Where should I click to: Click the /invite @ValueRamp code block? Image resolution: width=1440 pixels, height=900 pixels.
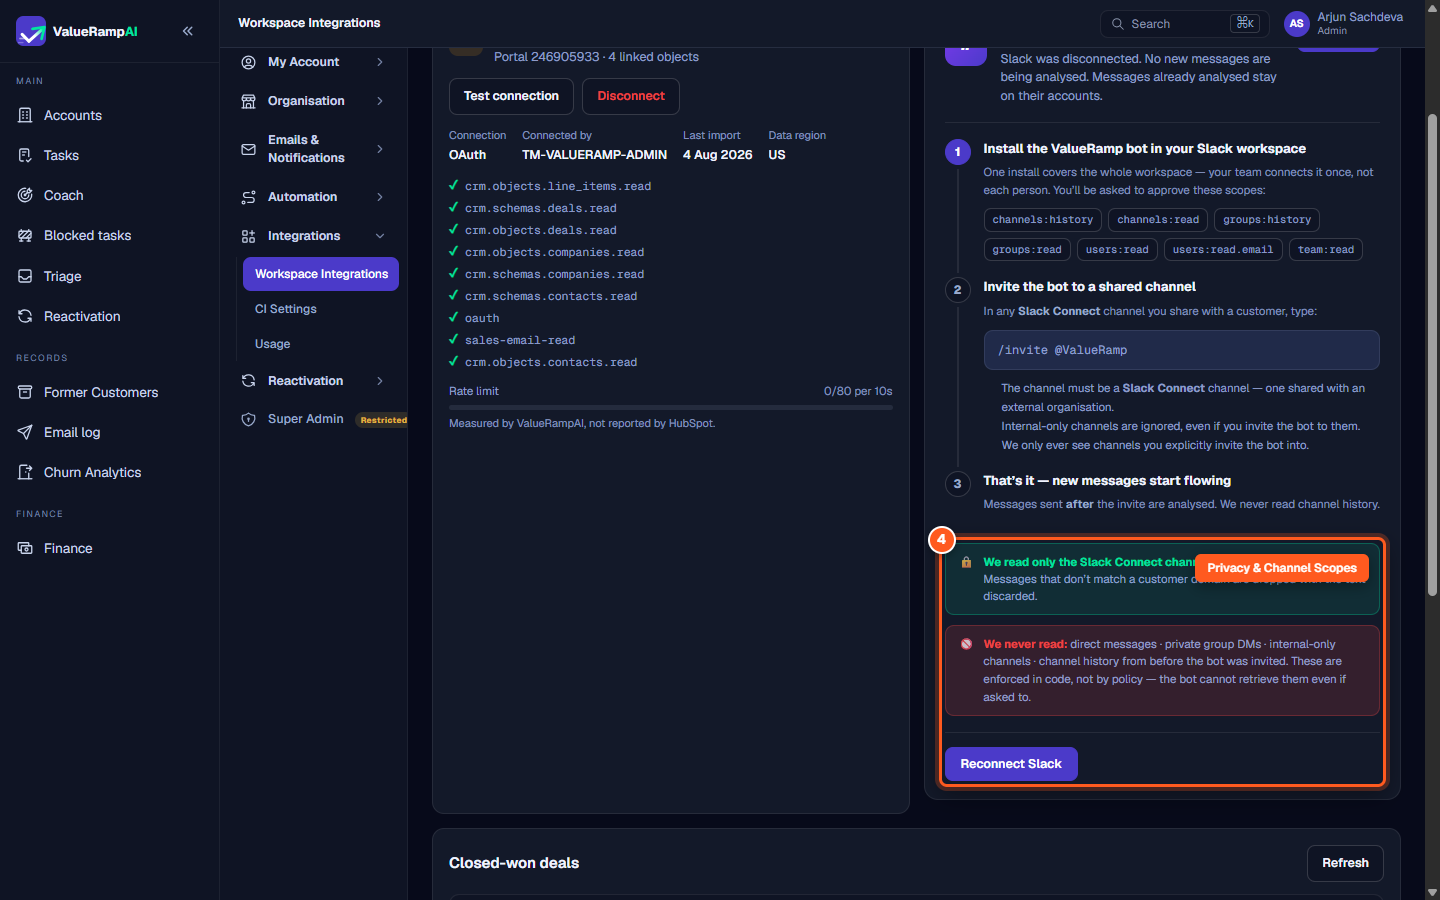pos(1182,350)
